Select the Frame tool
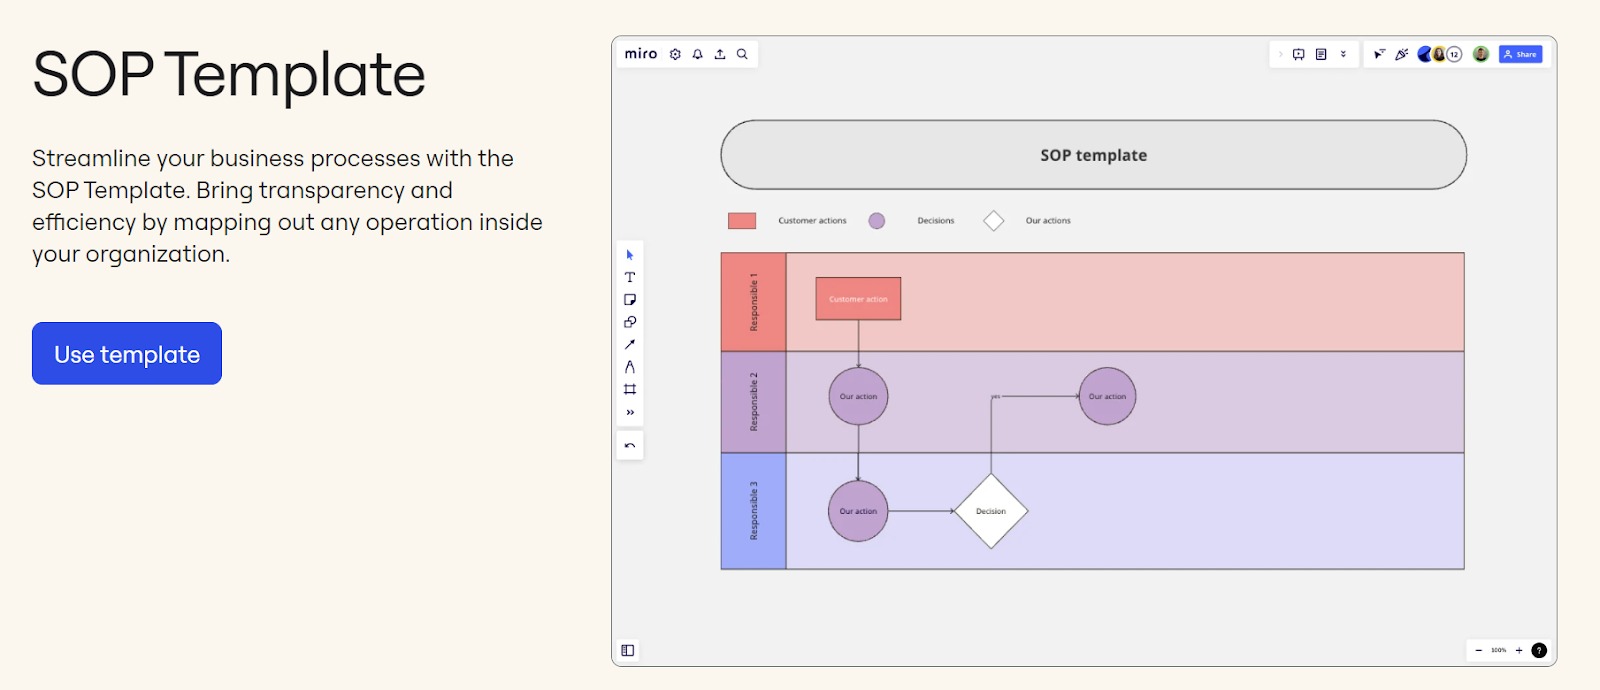Viewport: 1600px width, 690px height. [630, 389]
